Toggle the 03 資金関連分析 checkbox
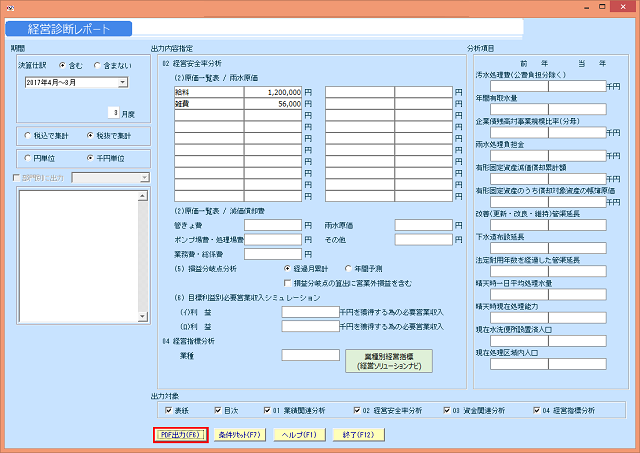Image resolution: width=640 pixels, height=453 pixels. 447,410
